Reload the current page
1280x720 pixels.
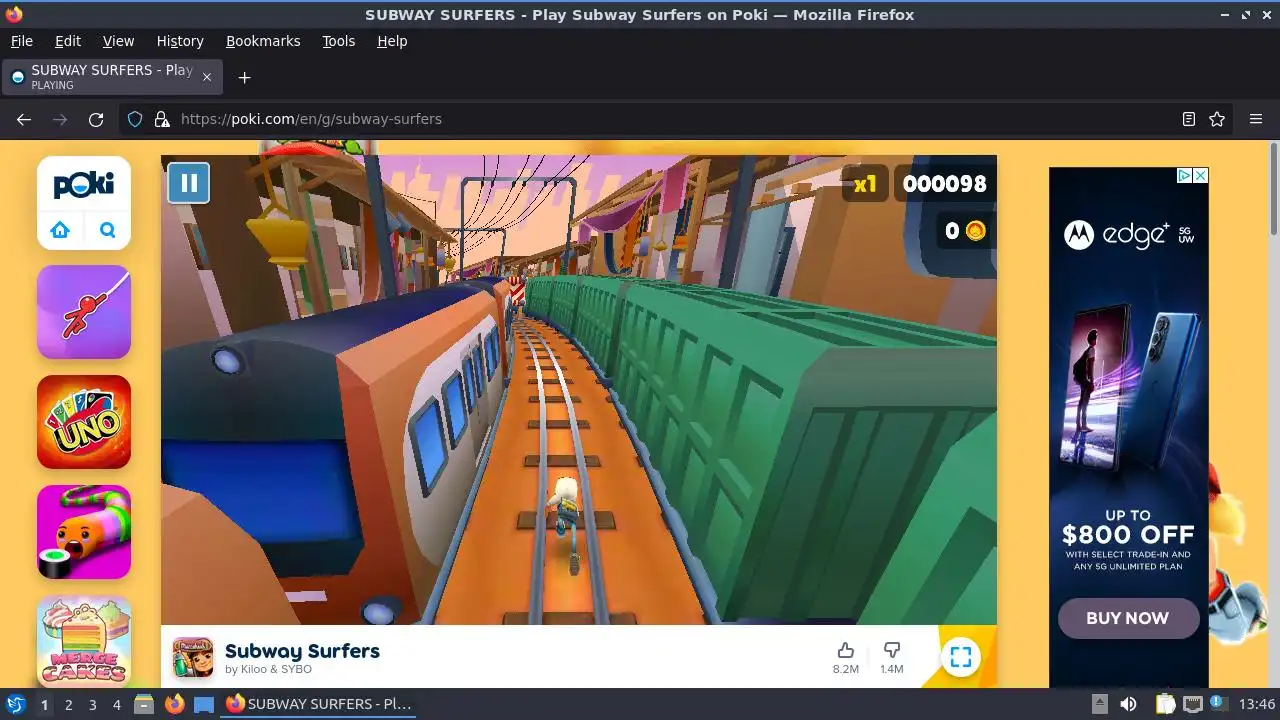pyautogui.click(x=96, y=119)
